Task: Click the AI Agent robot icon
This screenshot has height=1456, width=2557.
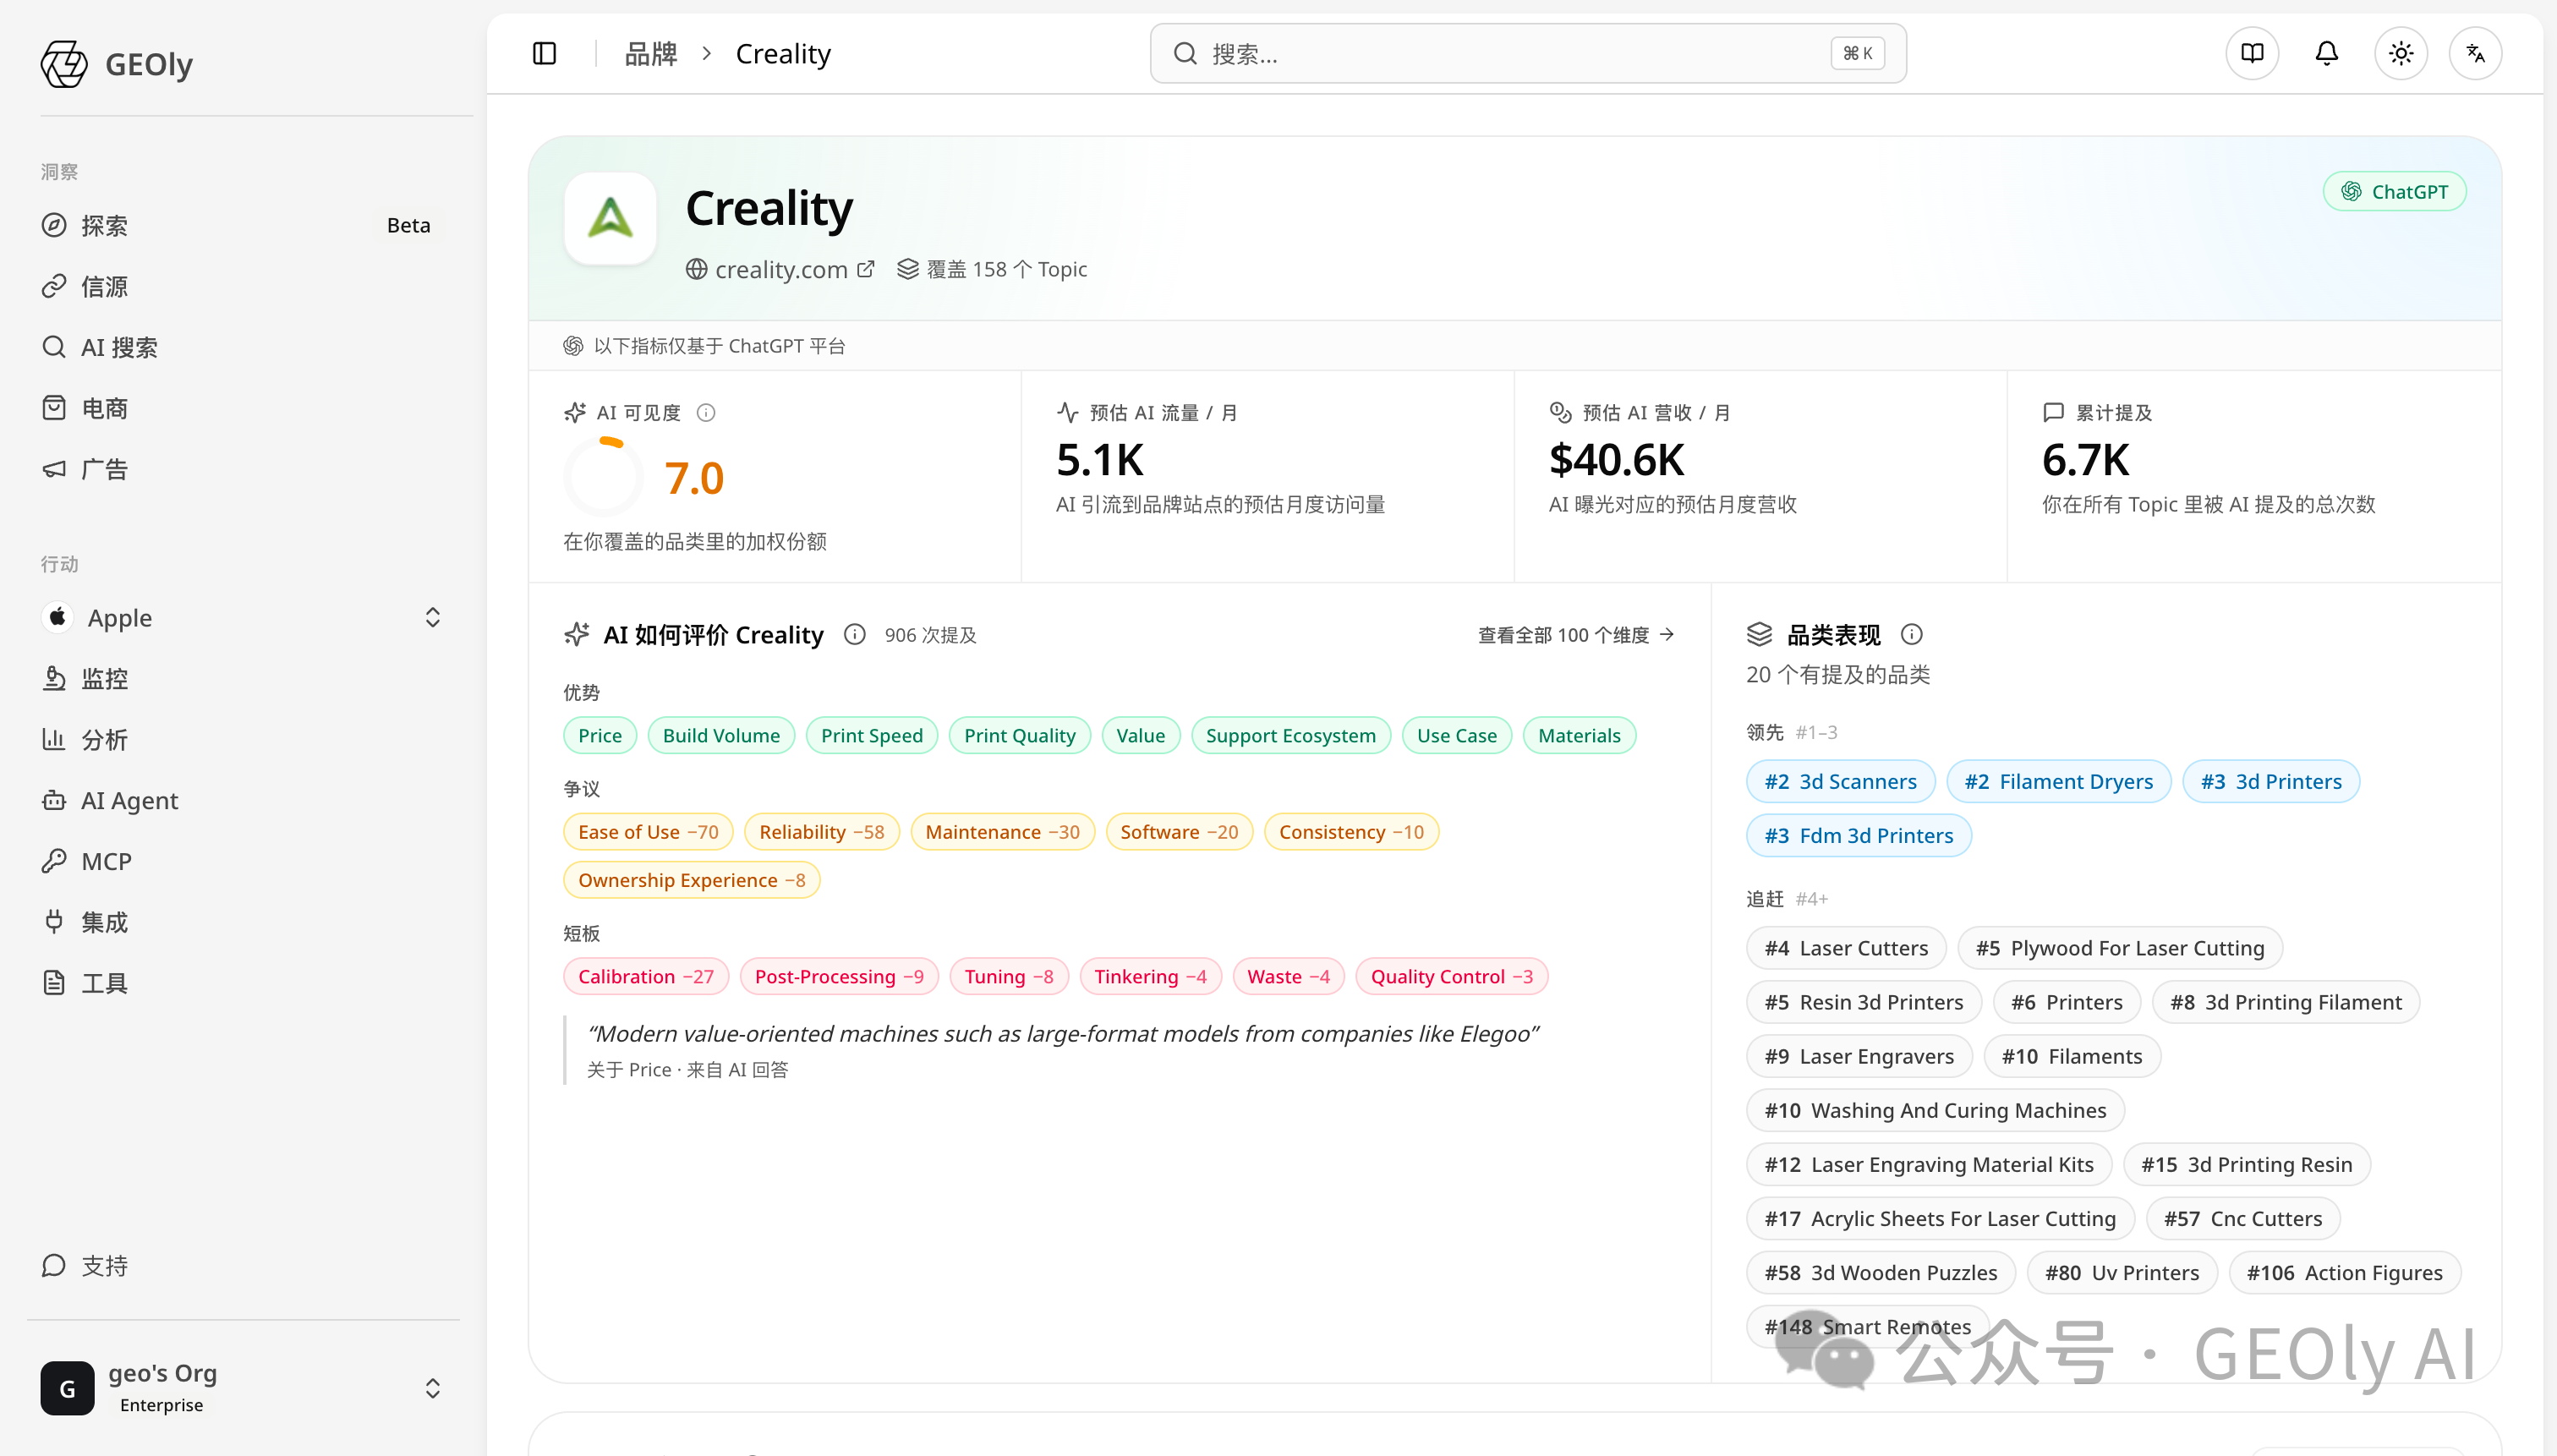Action: pos(54,800)
